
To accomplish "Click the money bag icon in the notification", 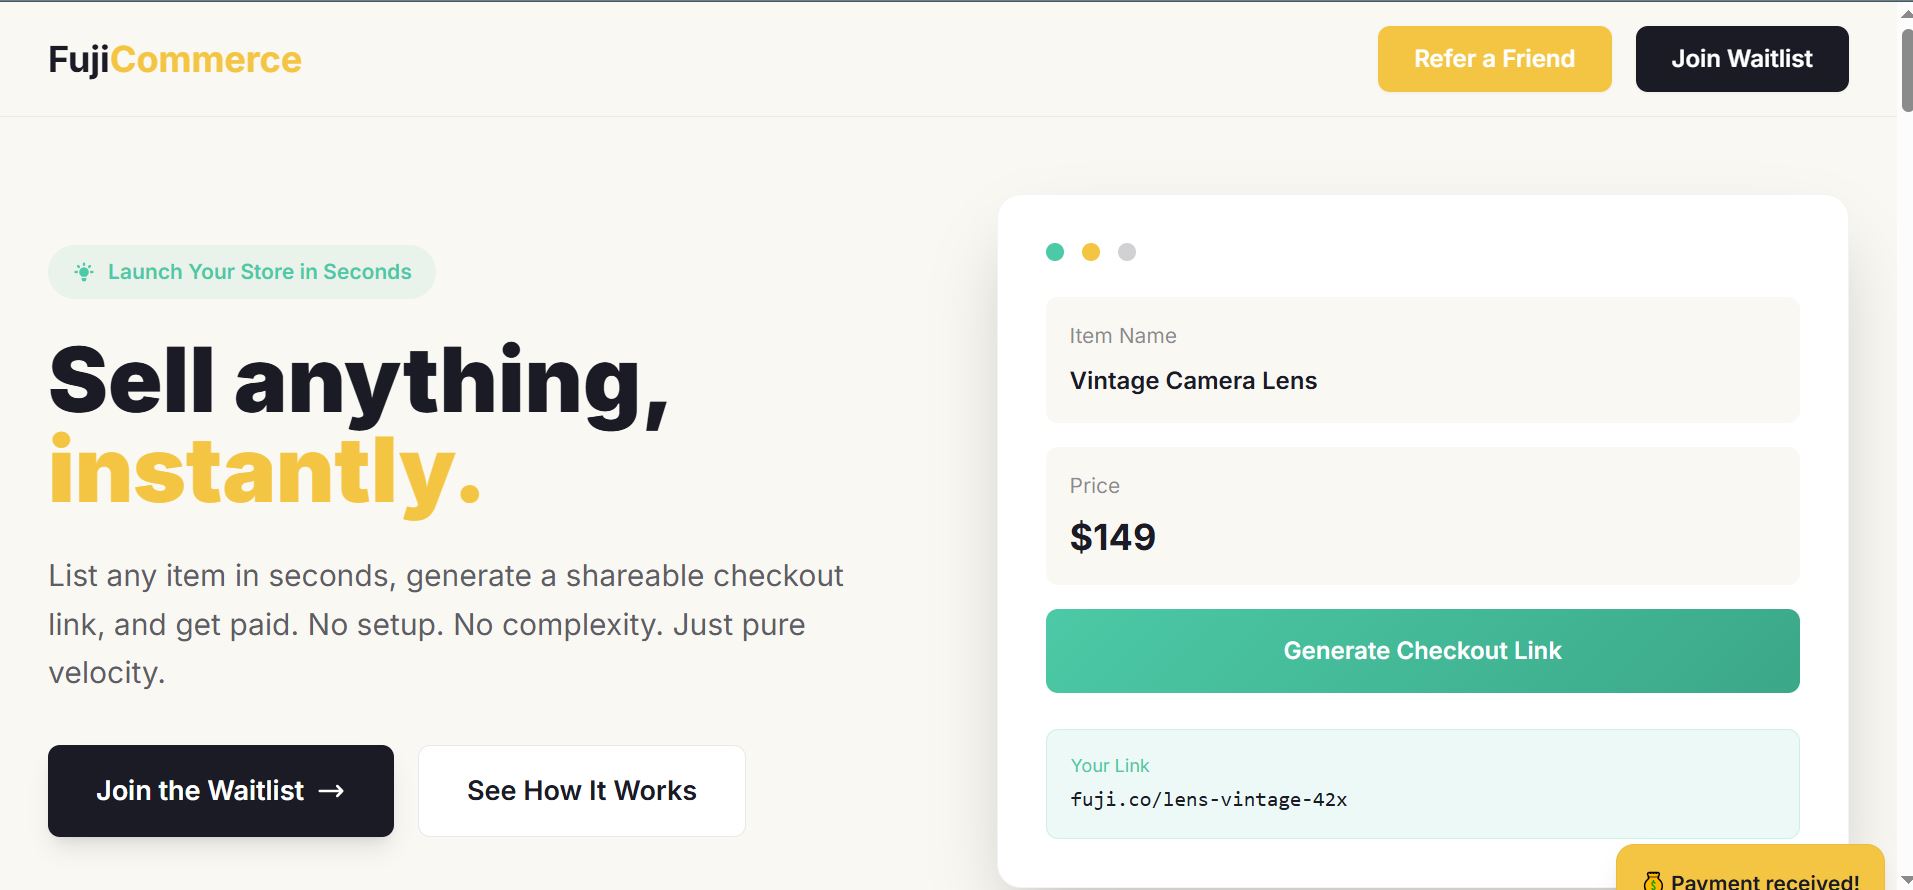I will coord(1653,881).
